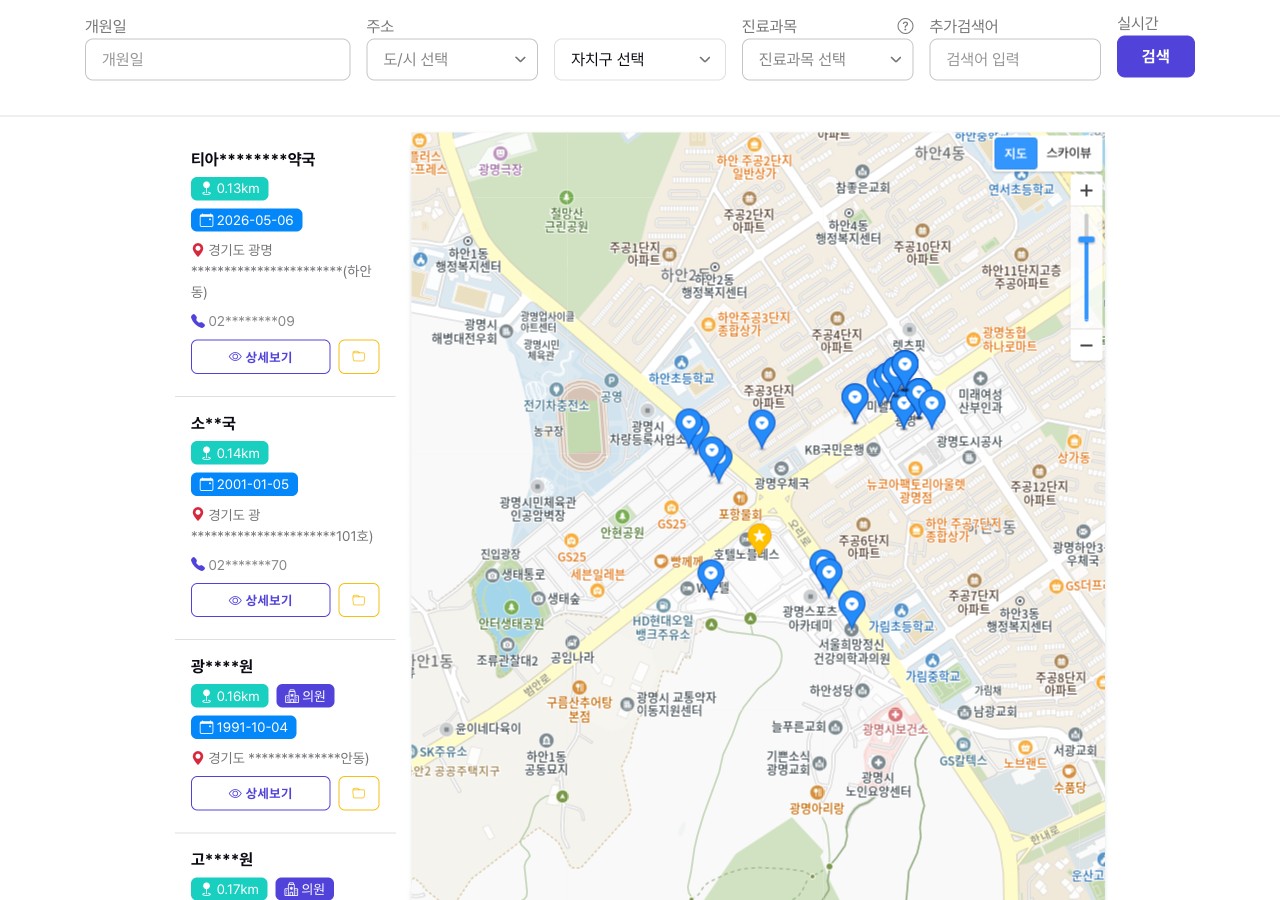
Task: Focus the 개원일 input field
Action: click(218, 59)
